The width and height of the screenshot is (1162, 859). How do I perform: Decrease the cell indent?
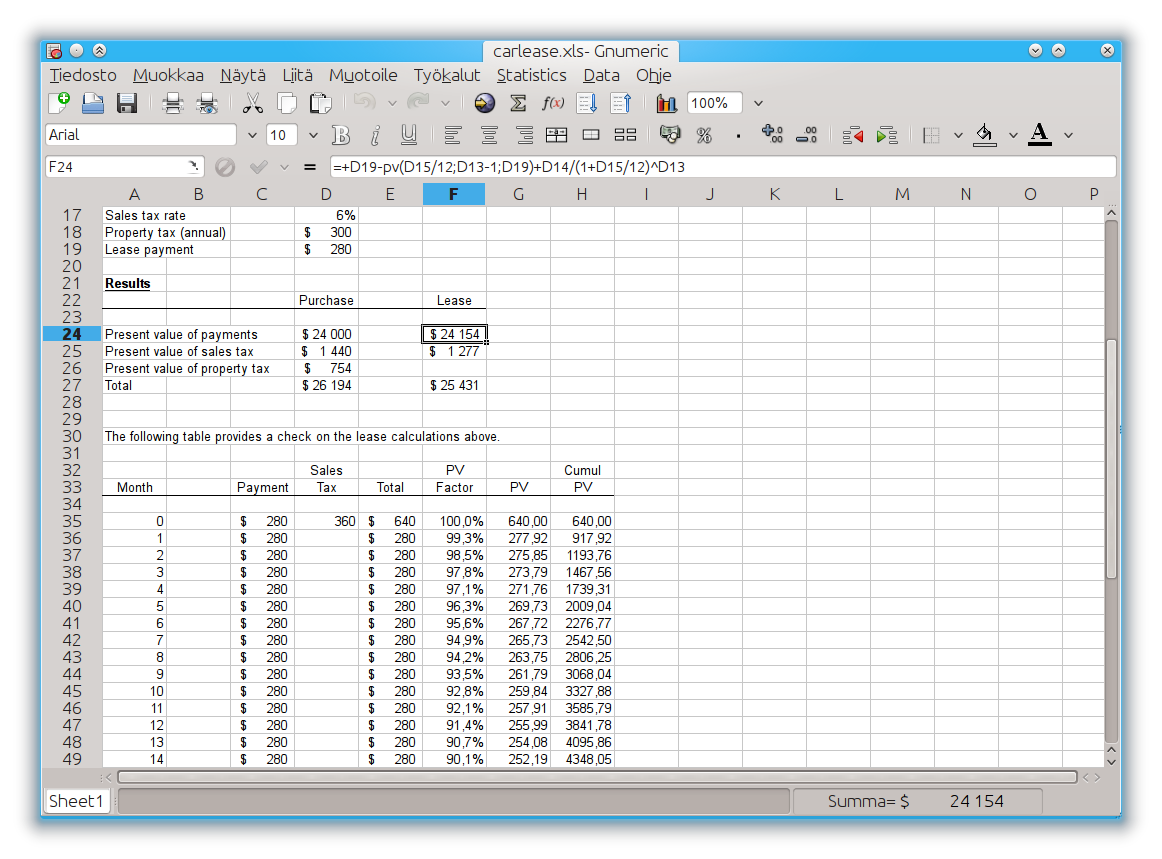852,135
